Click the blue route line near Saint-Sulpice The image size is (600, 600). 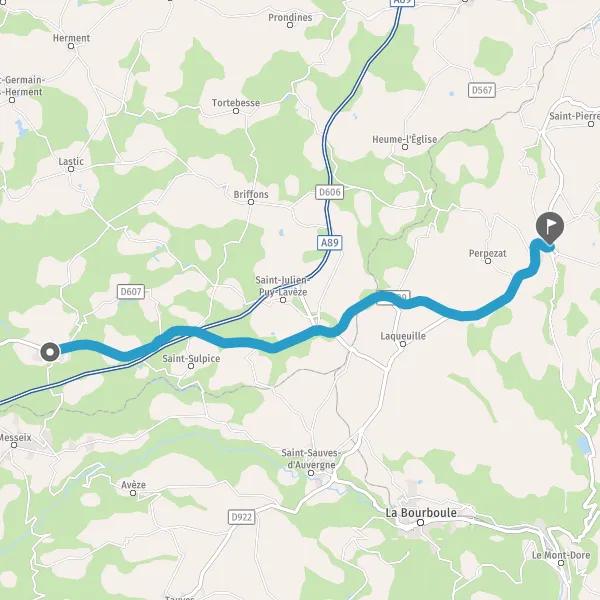pyautogui.click(x=207, y=336)
